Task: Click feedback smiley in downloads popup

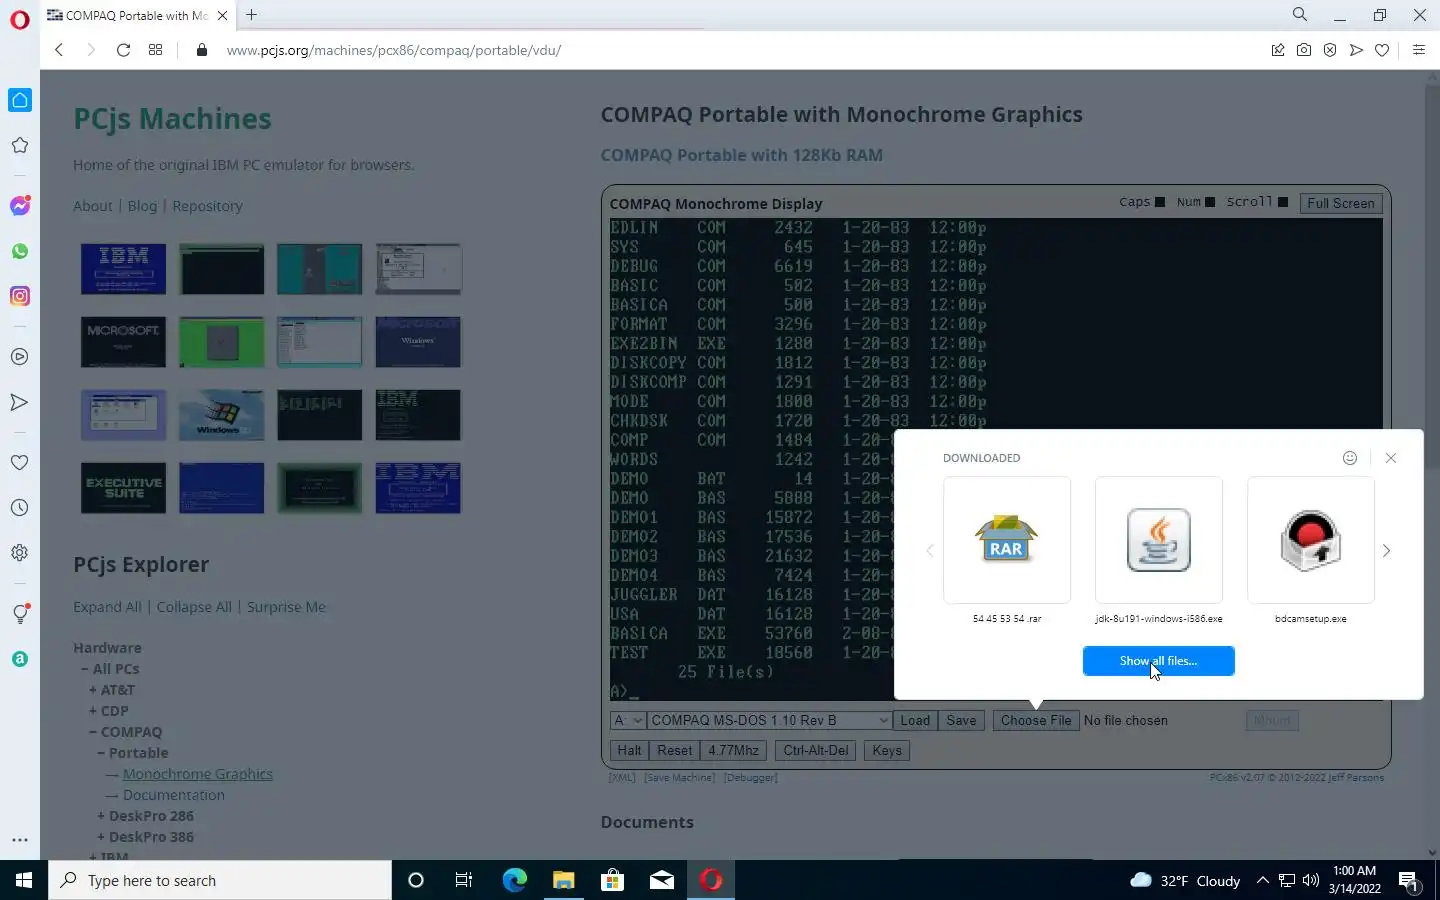Action: pos(1350,458)
